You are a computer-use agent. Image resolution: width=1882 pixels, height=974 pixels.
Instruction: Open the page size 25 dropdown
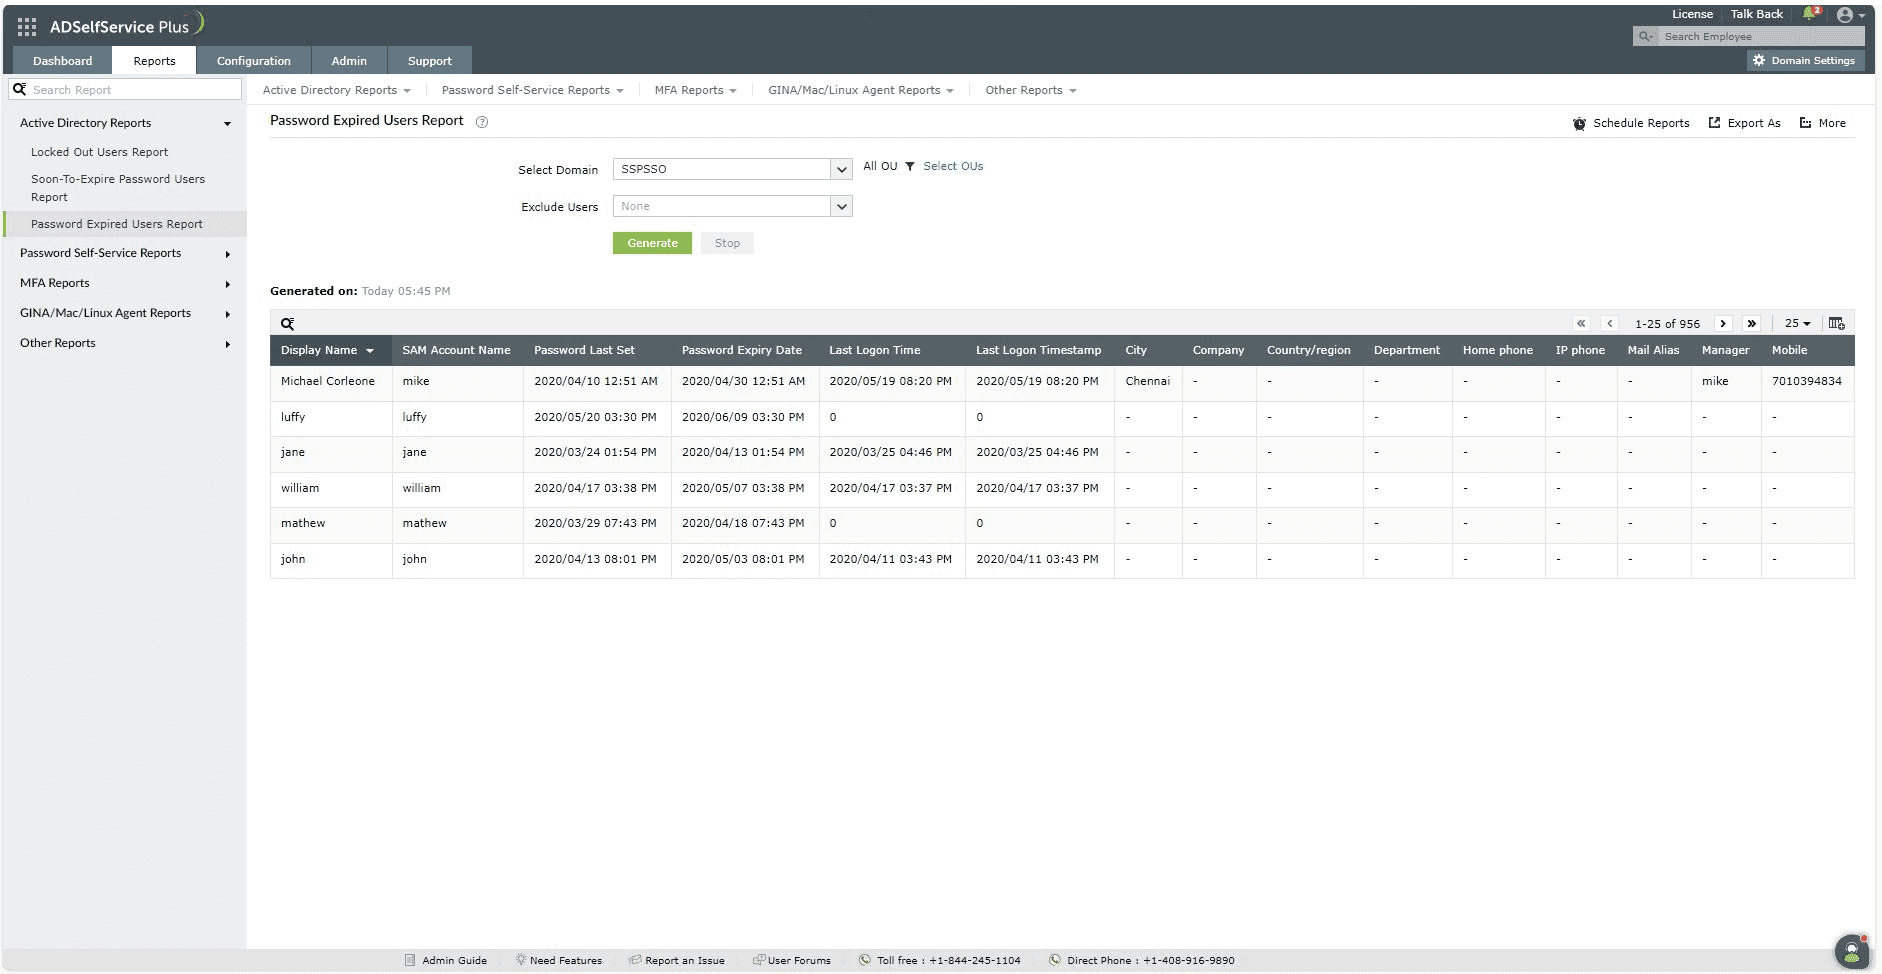1797,322
